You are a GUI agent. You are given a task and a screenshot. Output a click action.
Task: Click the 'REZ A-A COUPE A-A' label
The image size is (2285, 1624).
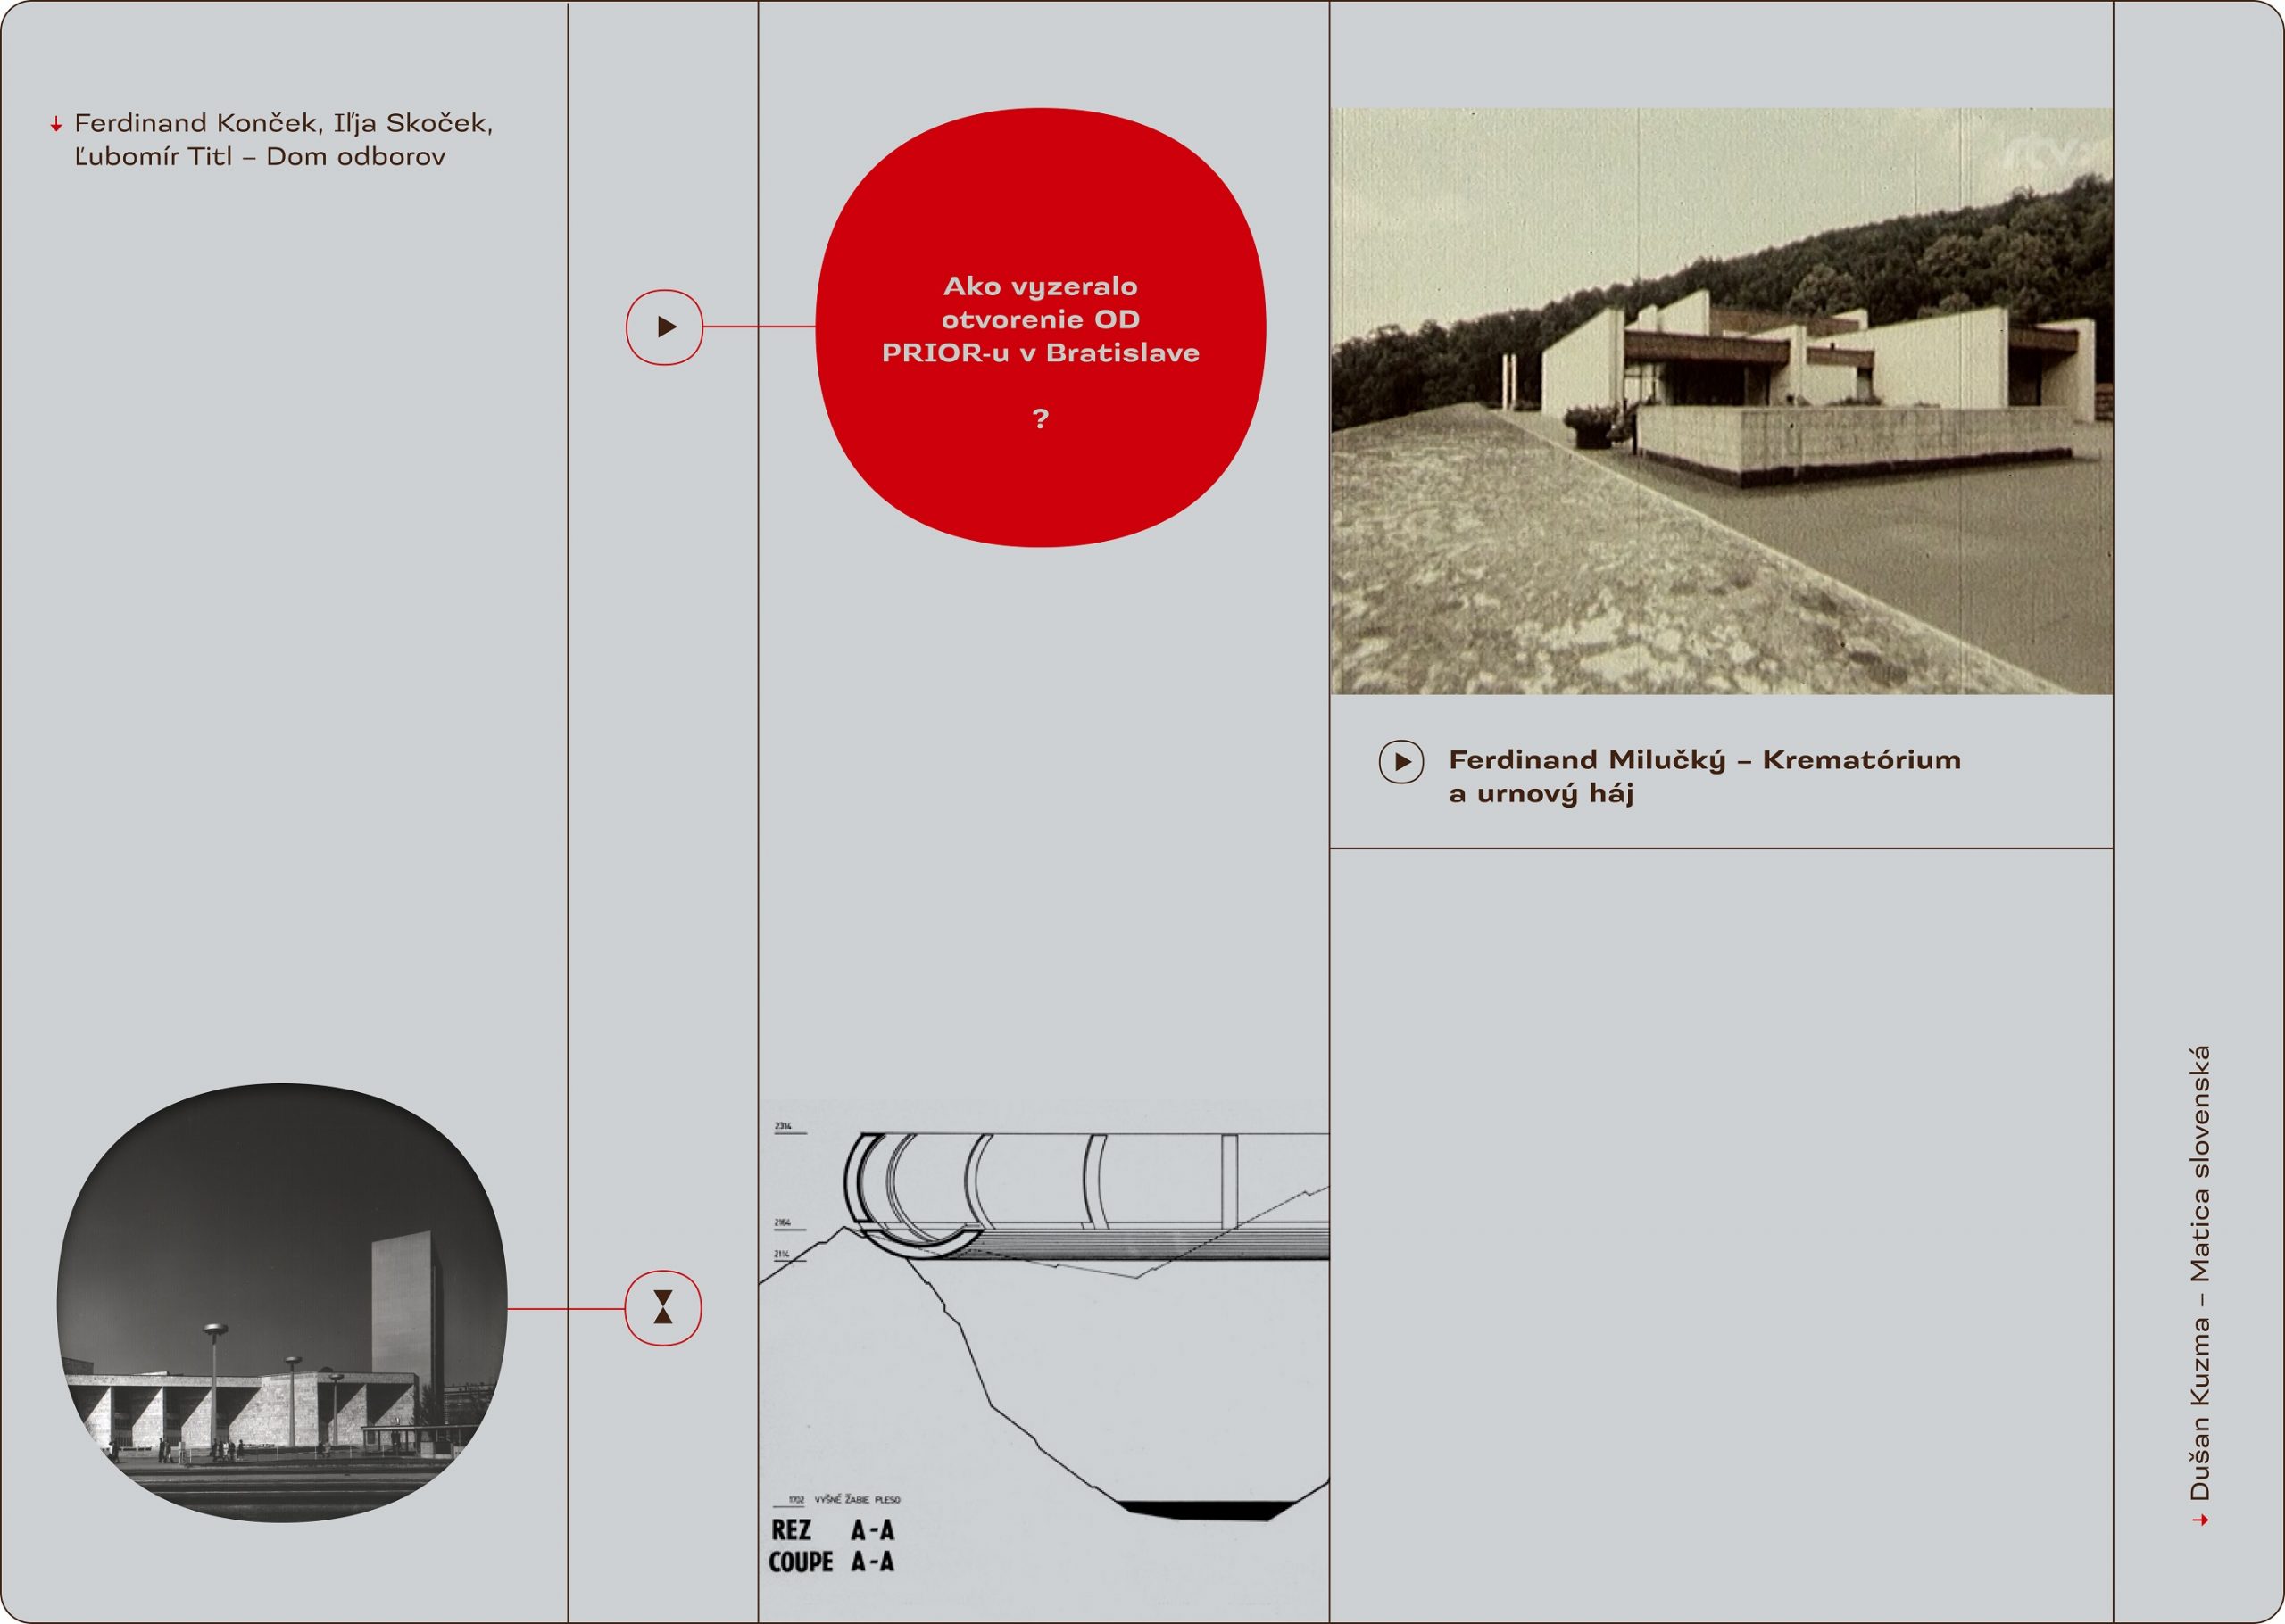tap(831, 1545)
